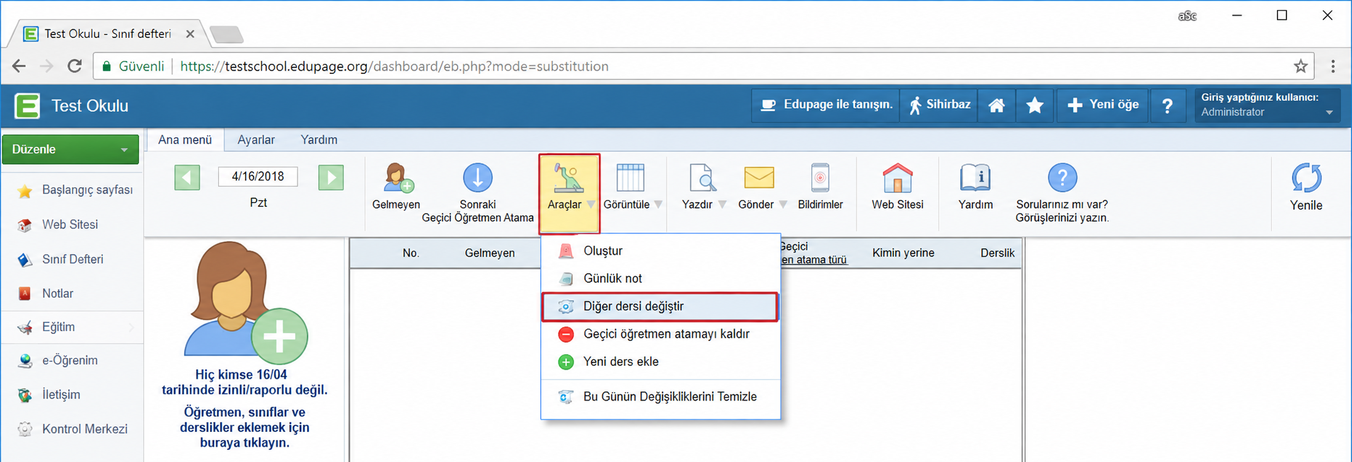Open the home icon in header
The width and height of the screenshot is (1352, 462).
click(x=996, y=105)
